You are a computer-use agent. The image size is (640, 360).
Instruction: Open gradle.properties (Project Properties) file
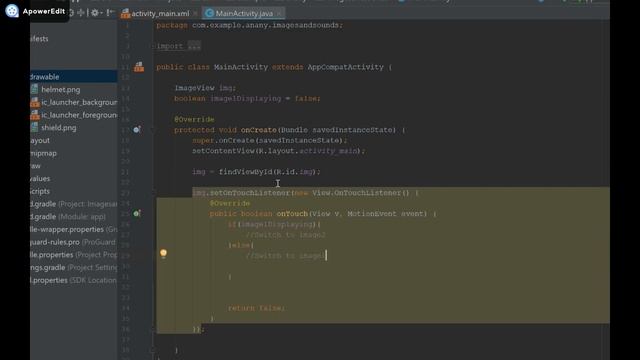point(73,254)
